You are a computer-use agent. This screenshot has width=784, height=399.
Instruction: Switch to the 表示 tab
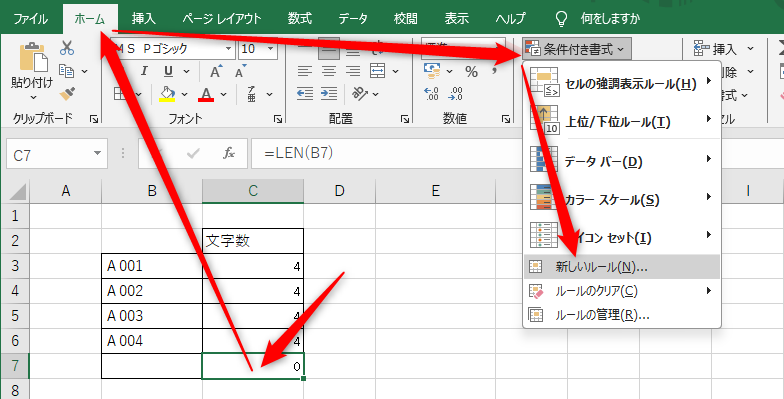[x=456, y=19]
